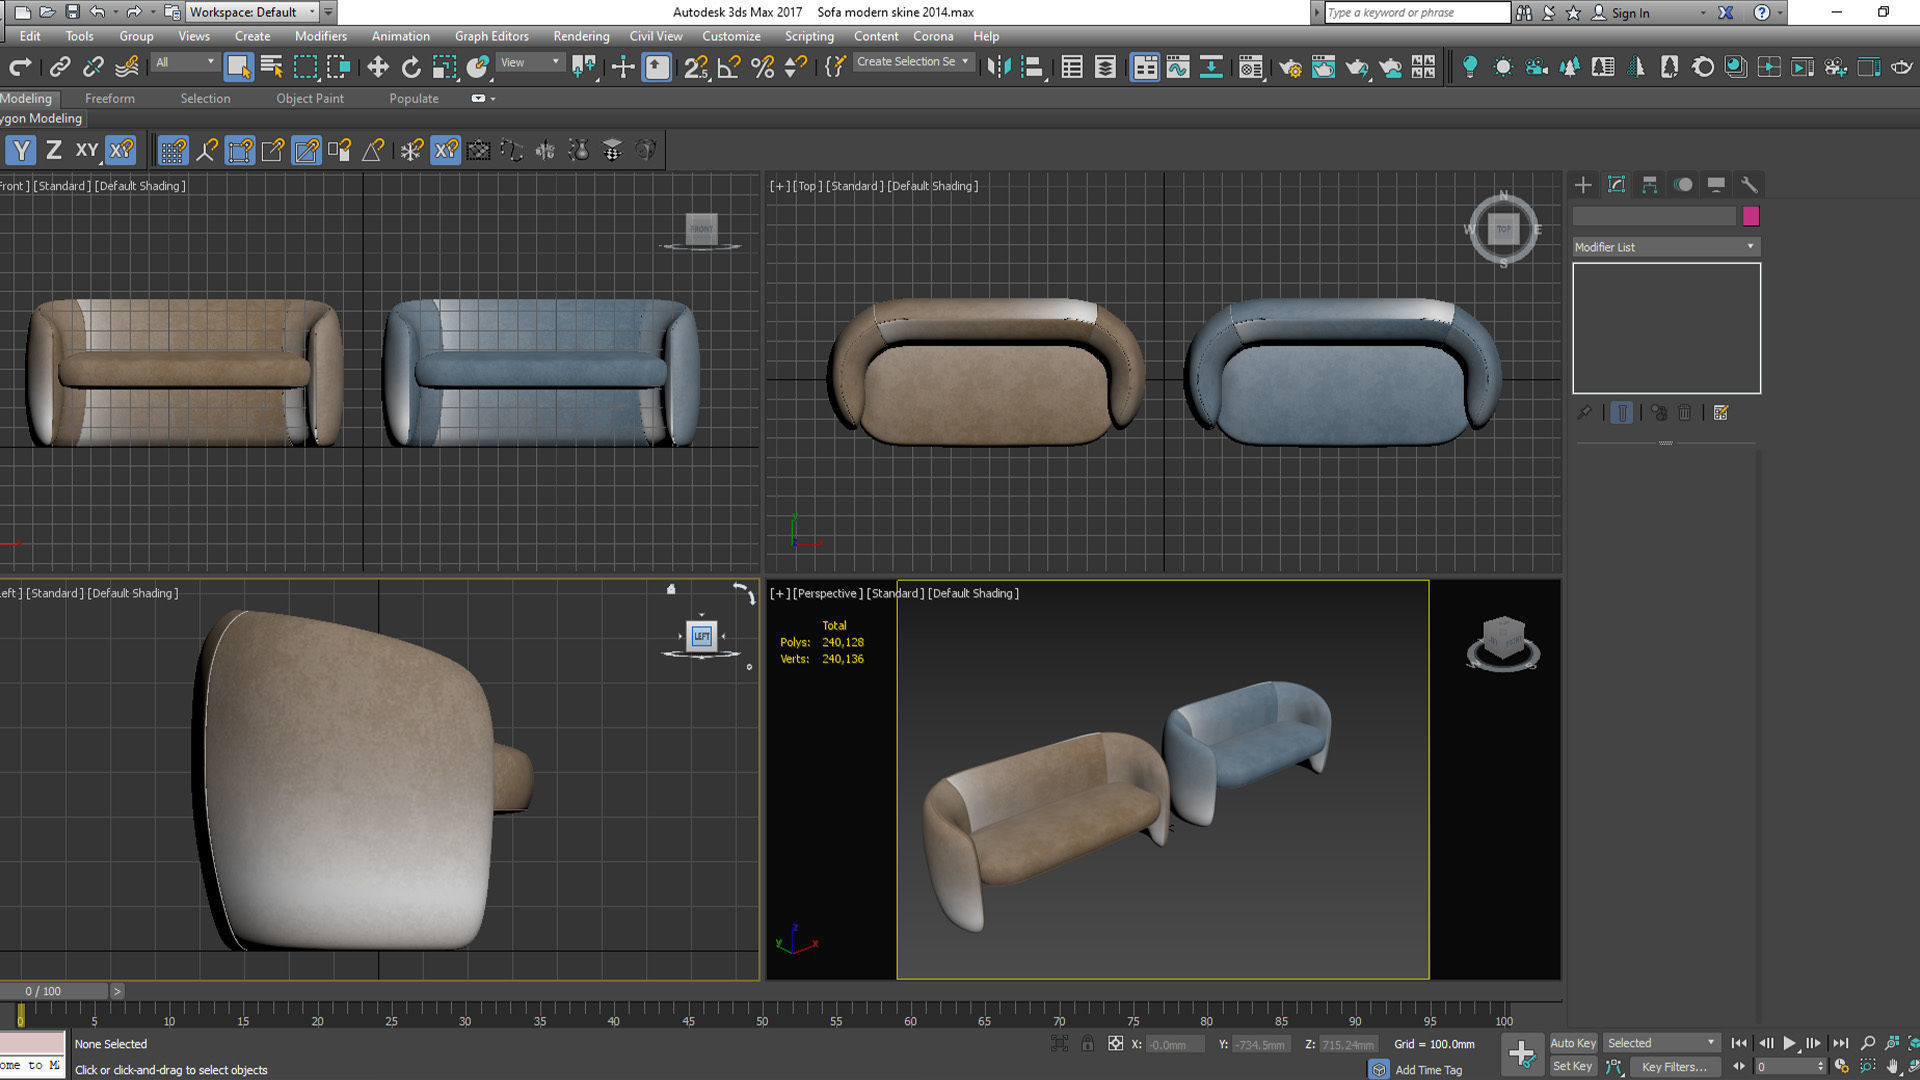Select the Select and Rotate tool
Viewport: 1920px width, 1080px height.
pyautogui.click(x=411, y=67)
